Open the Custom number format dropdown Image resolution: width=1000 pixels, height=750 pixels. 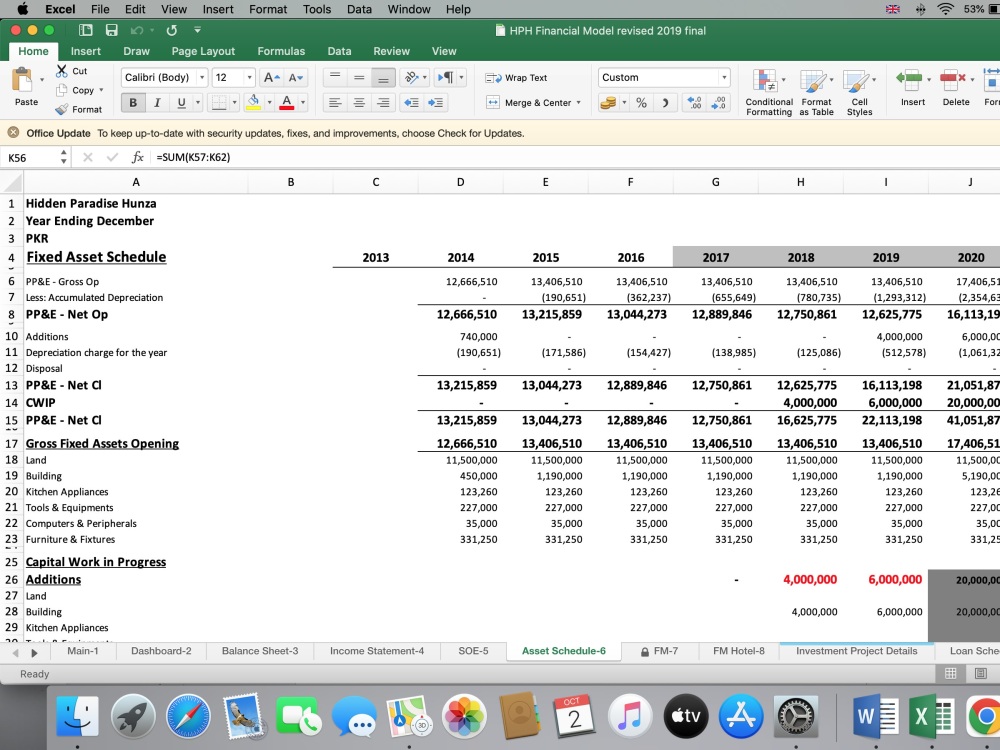click(724, 77)
